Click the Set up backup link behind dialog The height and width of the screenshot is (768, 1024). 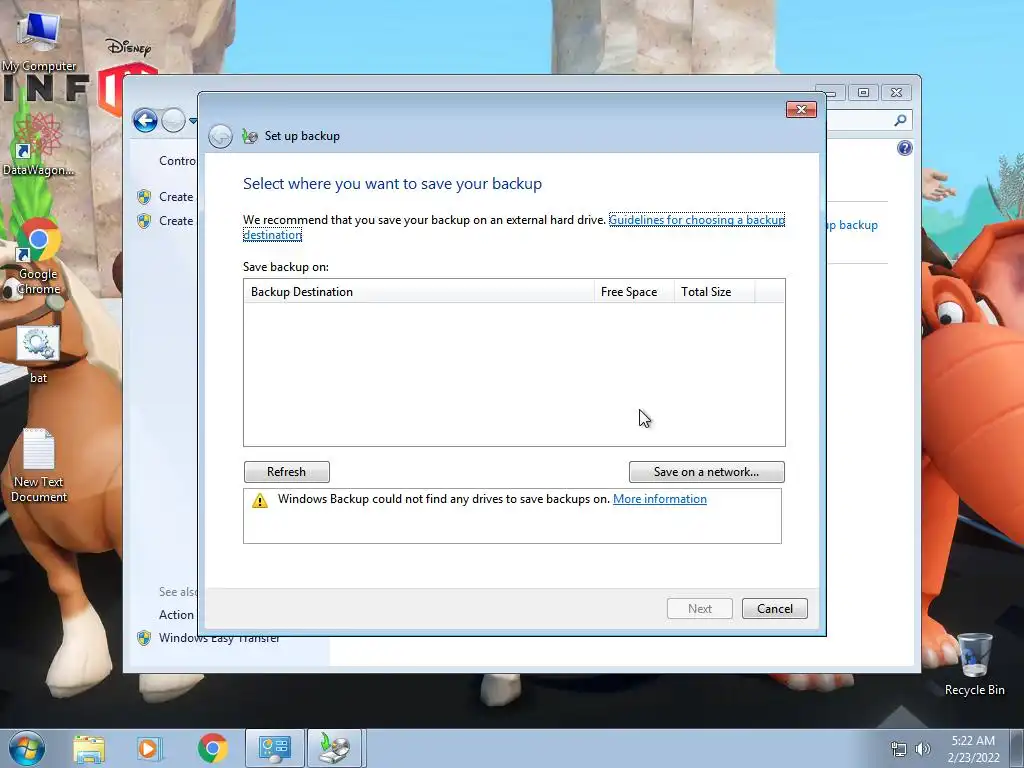(x=852, y=225)
